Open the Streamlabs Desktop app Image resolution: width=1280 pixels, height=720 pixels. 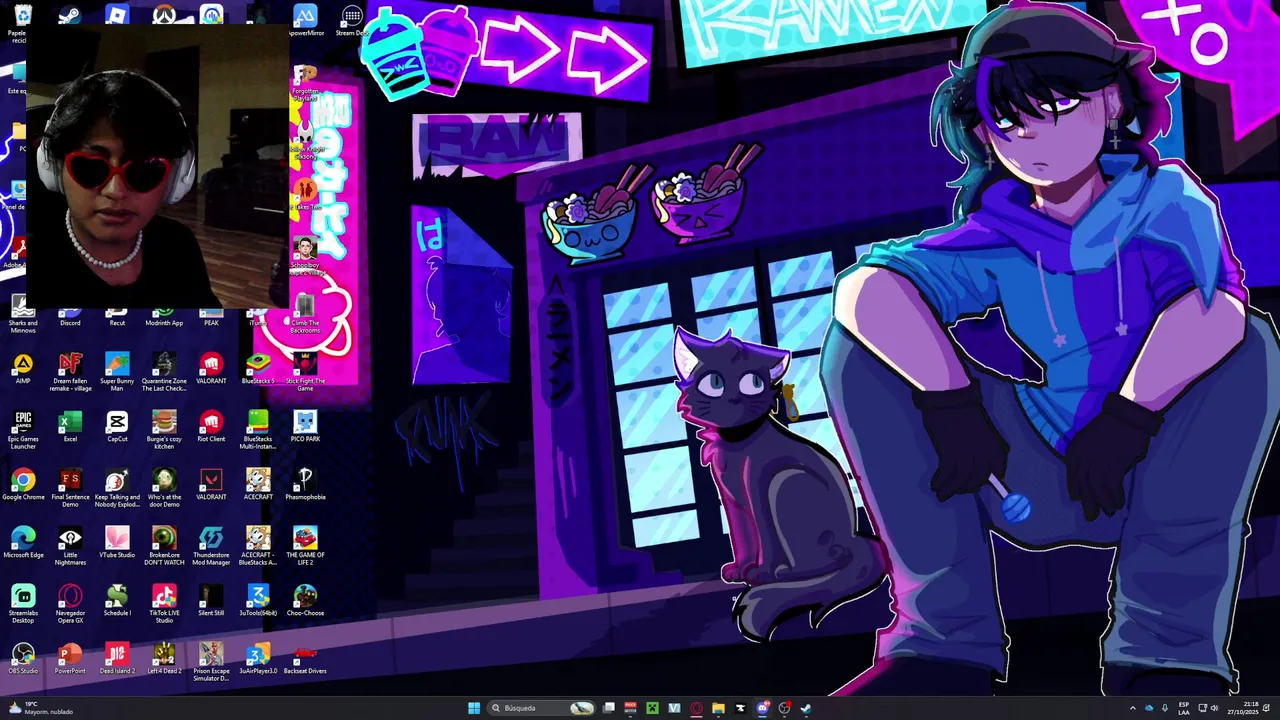(x=23, y=604)
